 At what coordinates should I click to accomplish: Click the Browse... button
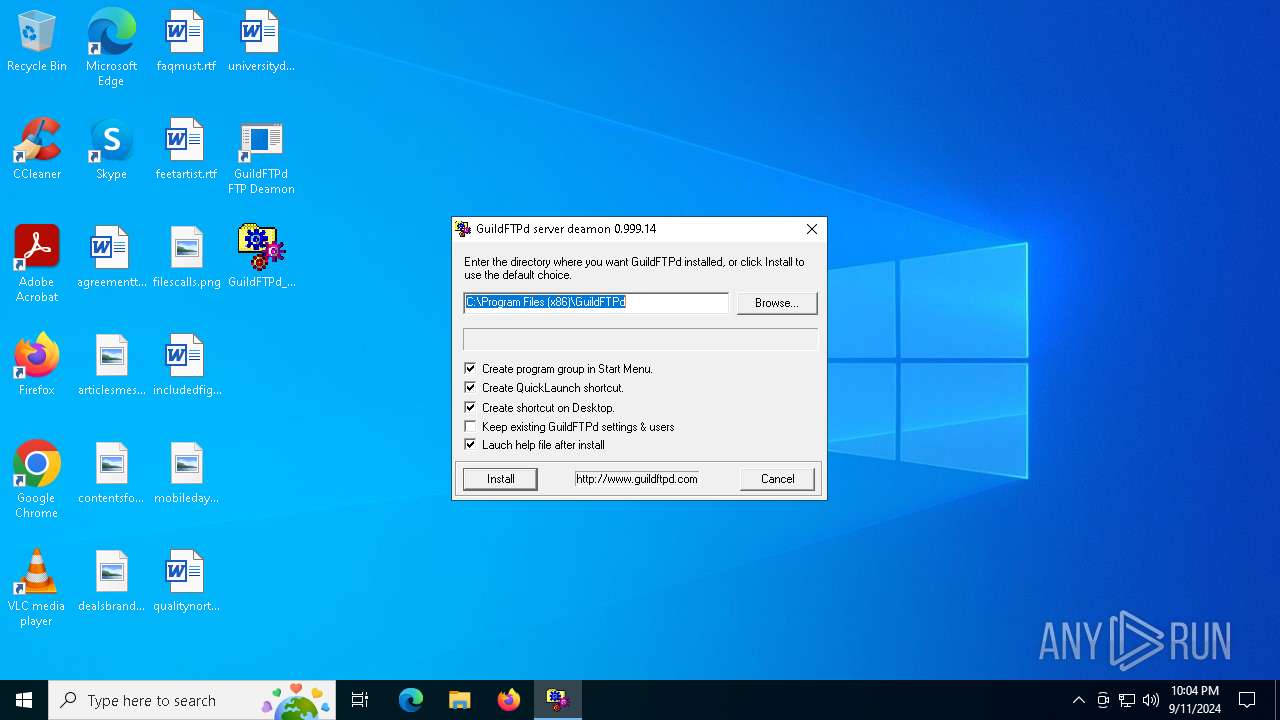point(776,303)
